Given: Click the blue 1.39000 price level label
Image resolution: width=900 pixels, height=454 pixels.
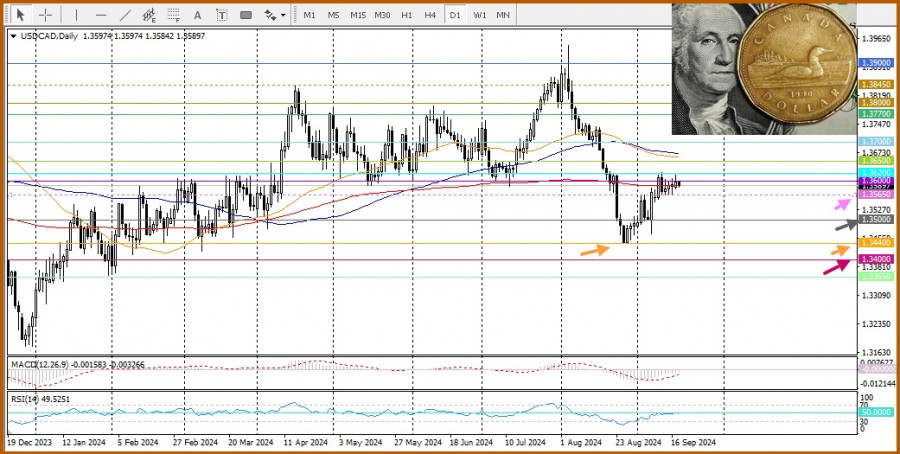Looking at the screenshot, I should click(x=875, y=62).
